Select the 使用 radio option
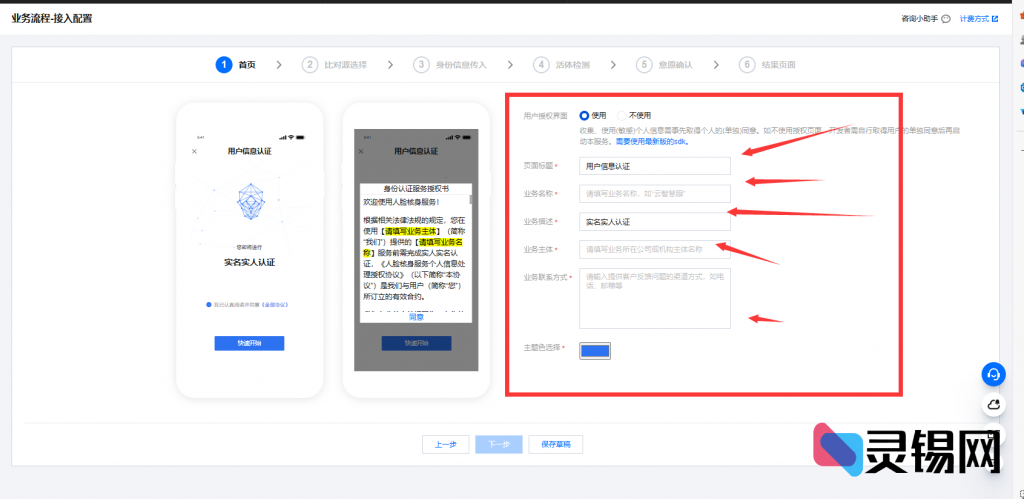 pos(585,116)
